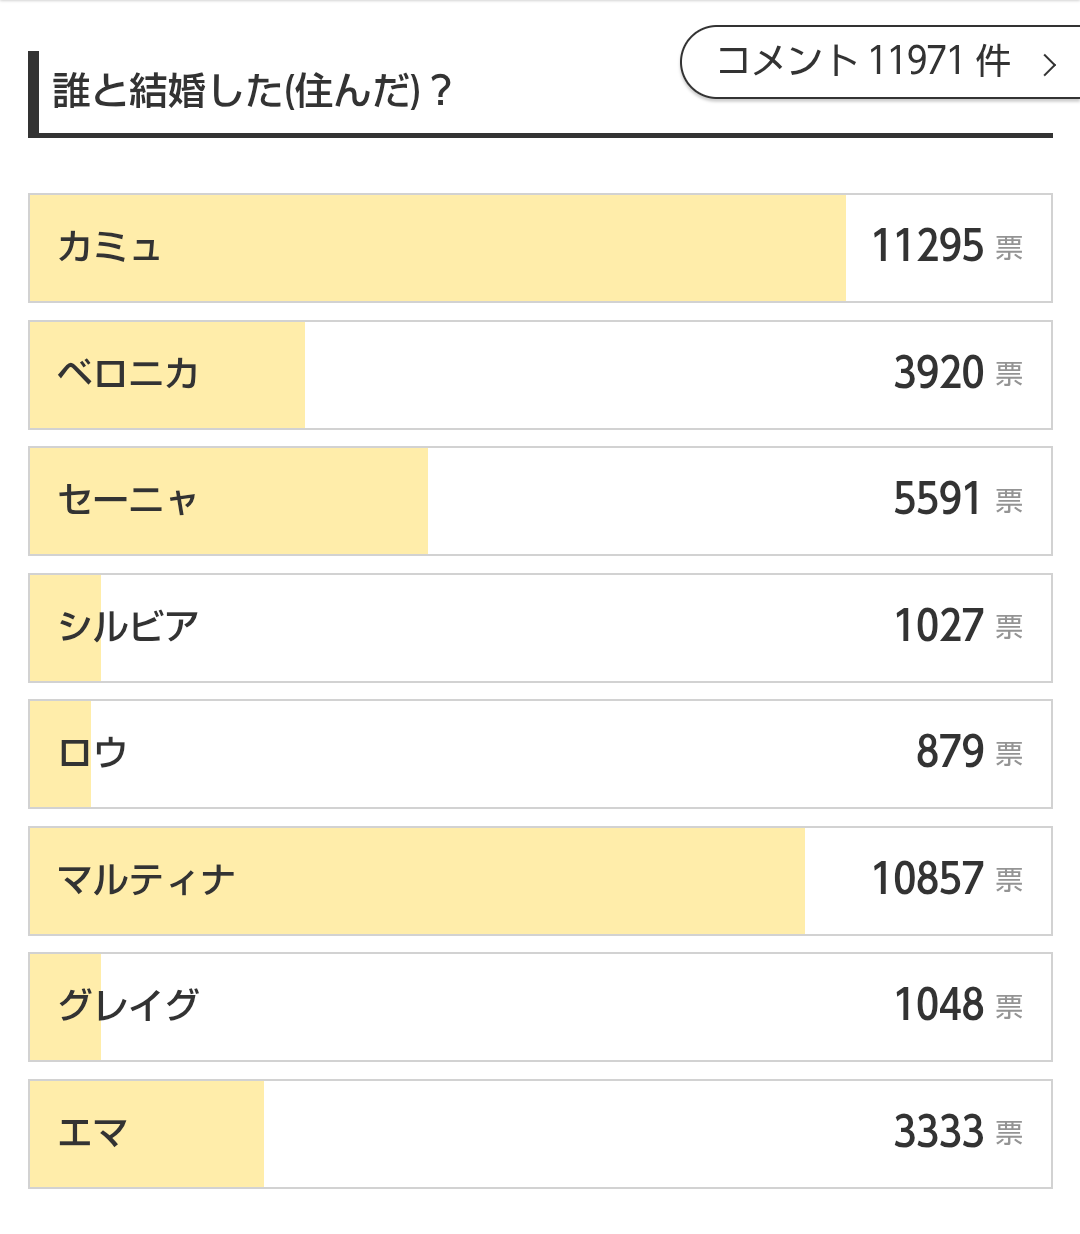This screenshot has width=1080, height=1234.
Task: Tap the 5591 vote count
Action: [x=937, y=499]
